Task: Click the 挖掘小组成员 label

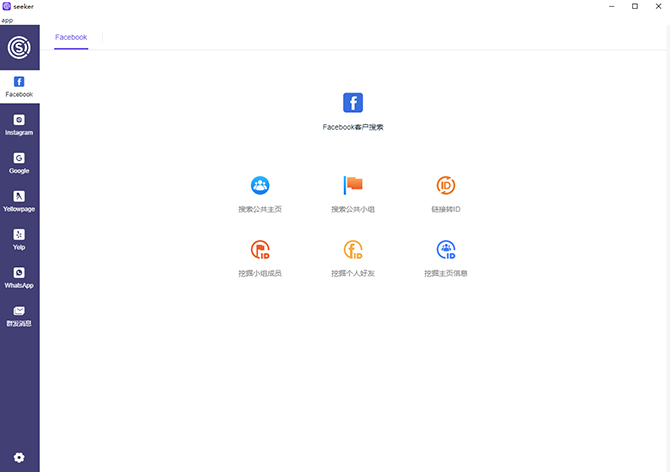Action: click(260, 273)
